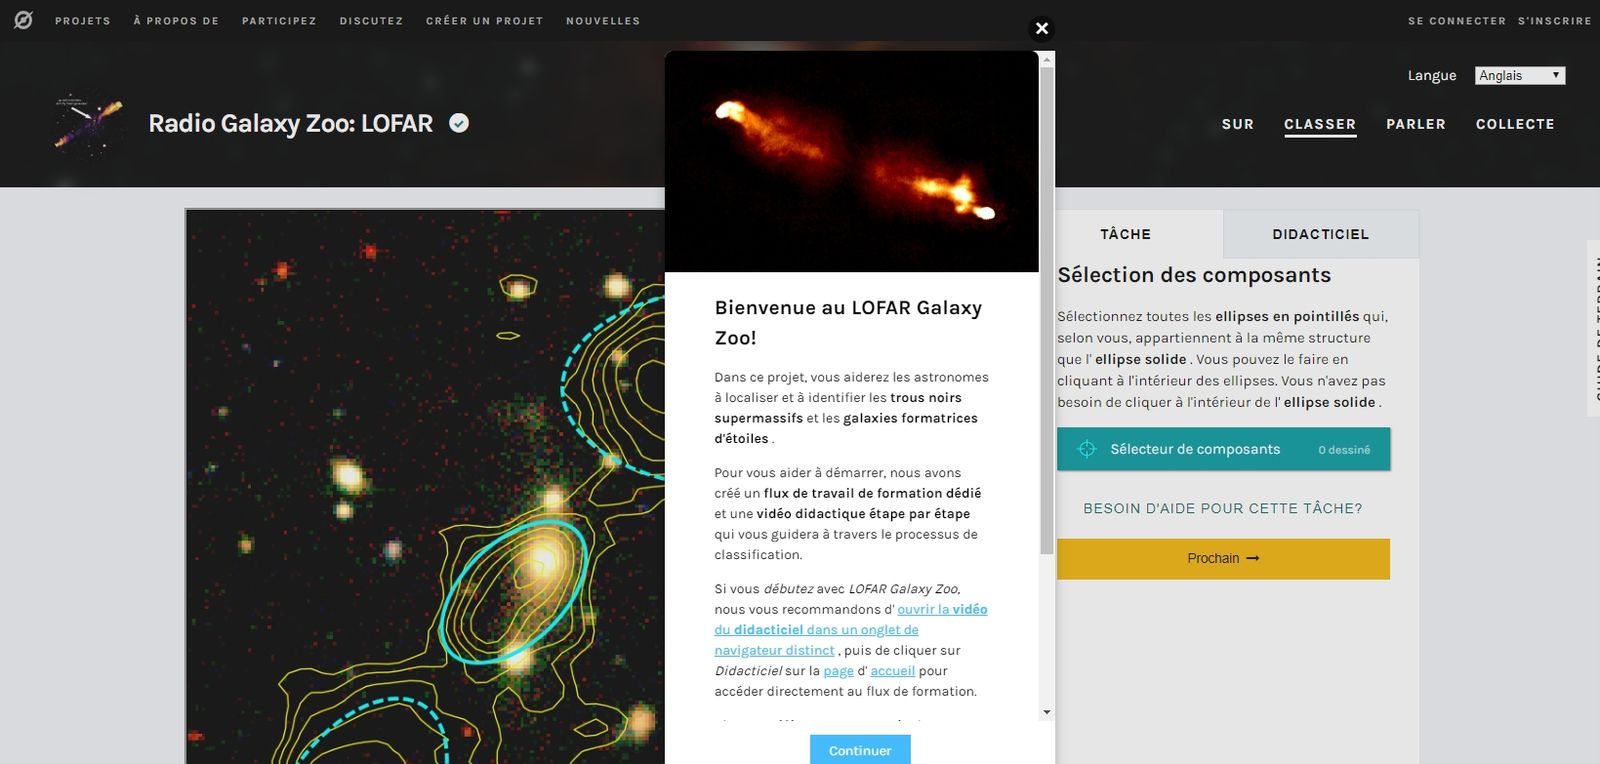Click the radio galaxy image in dialog
1600x764 pixels.
(x=852, y=161)
